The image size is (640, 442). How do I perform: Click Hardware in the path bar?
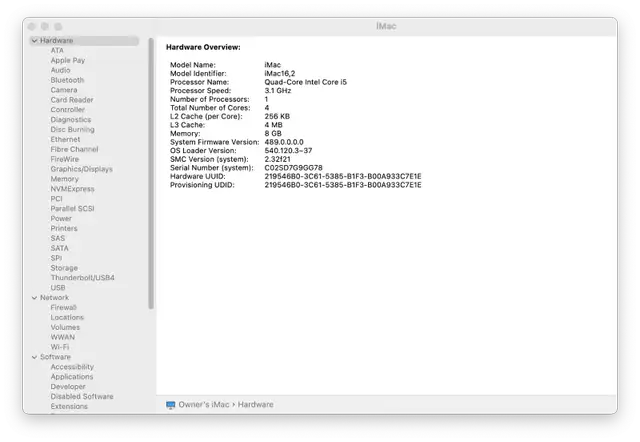click(256, 405)
